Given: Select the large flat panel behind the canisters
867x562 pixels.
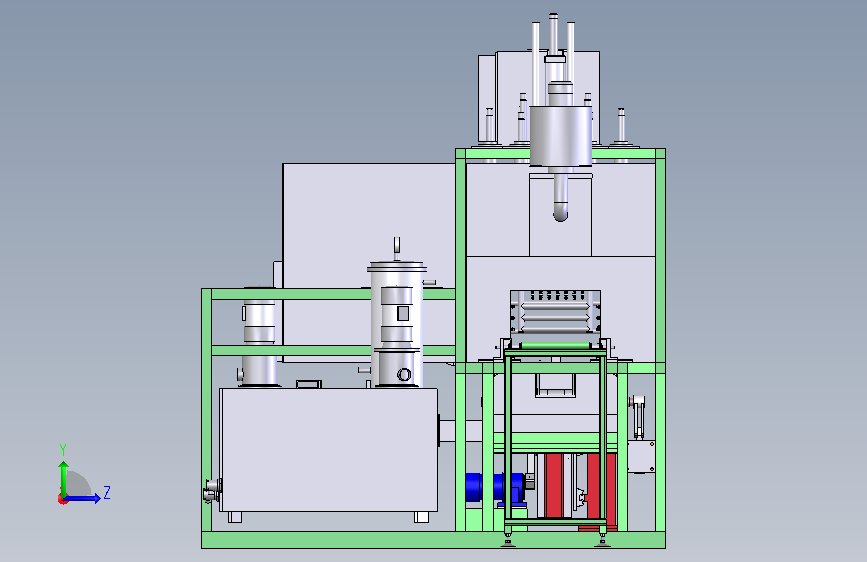Looking at the screenshot, I should click(369, 262).
